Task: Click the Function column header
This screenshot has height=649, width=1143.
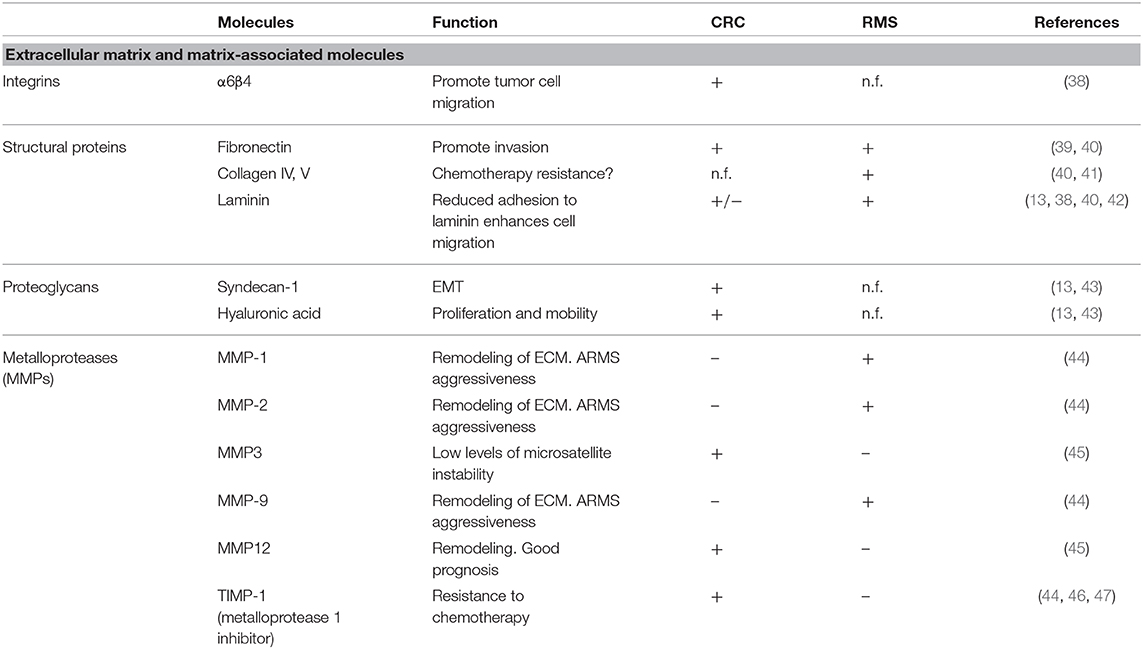Action: (465, 22)
